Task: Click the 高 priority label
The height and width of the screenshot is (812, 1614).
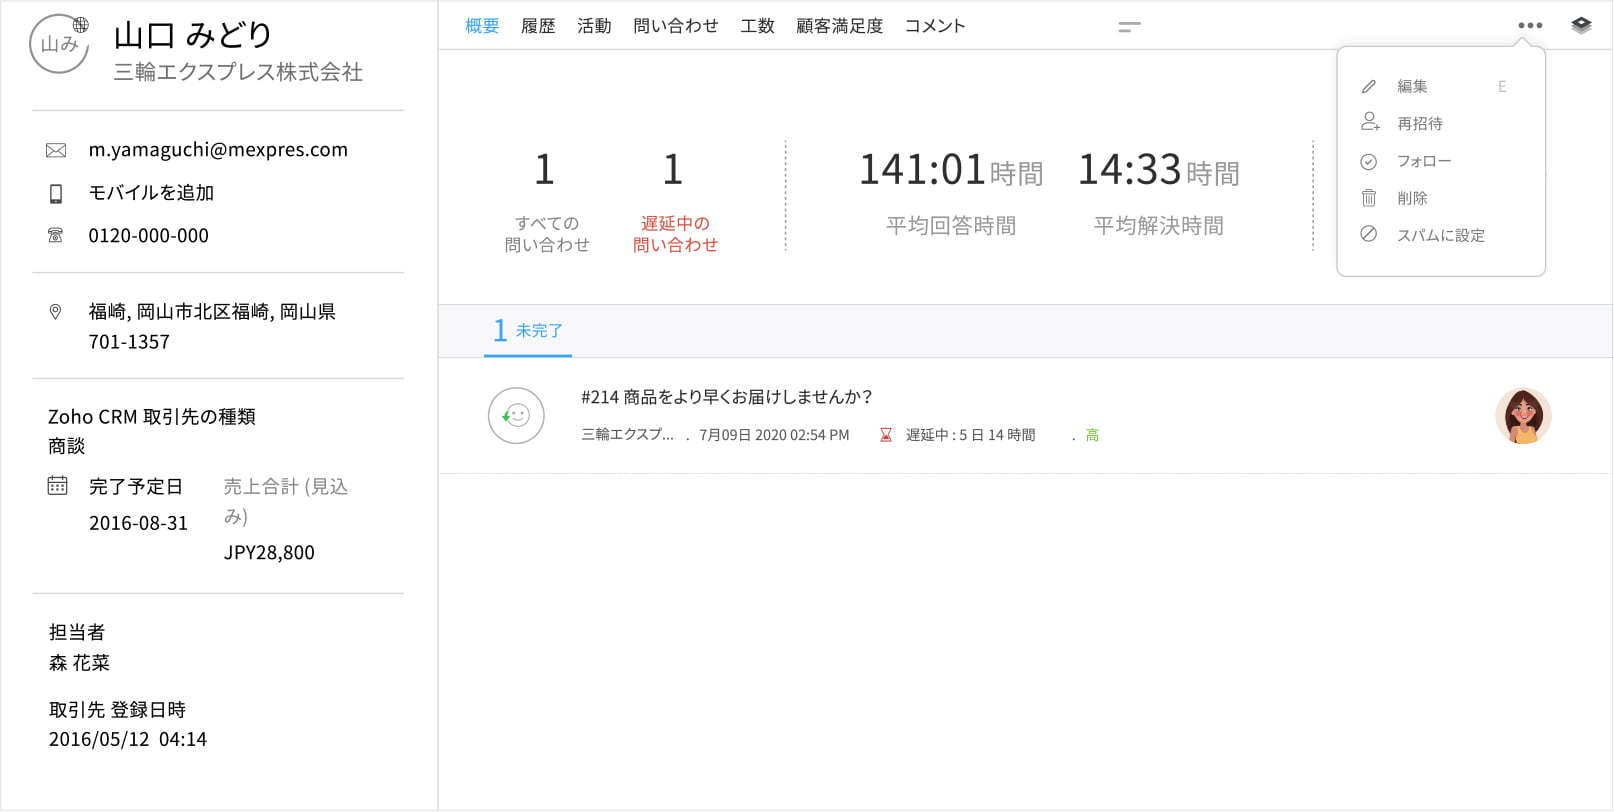Action: [1092, 435]
